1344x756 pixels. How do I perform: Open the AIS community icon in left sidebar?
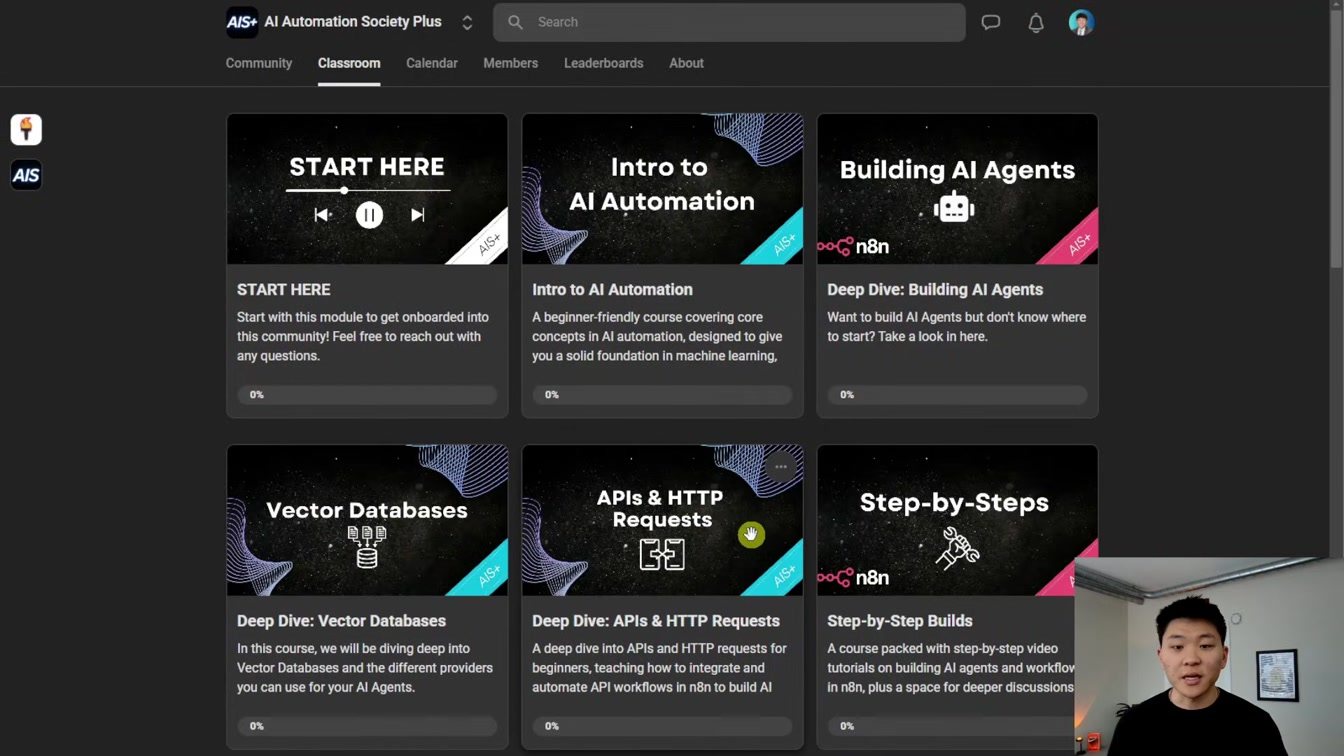pos(26,176)
